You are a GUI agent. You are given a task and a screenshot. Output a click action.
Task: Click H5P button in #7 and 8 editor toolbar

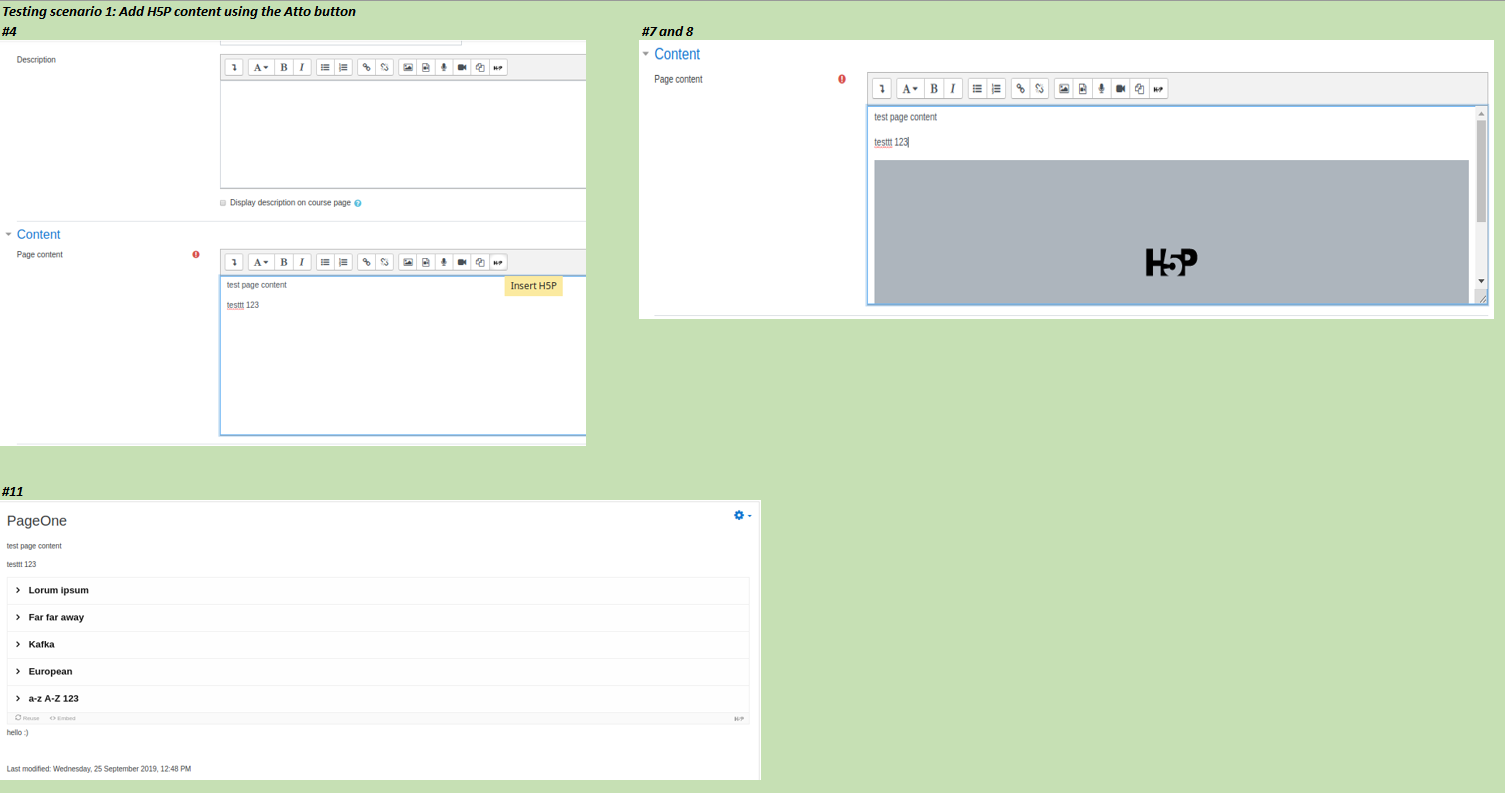(1158, 89)
